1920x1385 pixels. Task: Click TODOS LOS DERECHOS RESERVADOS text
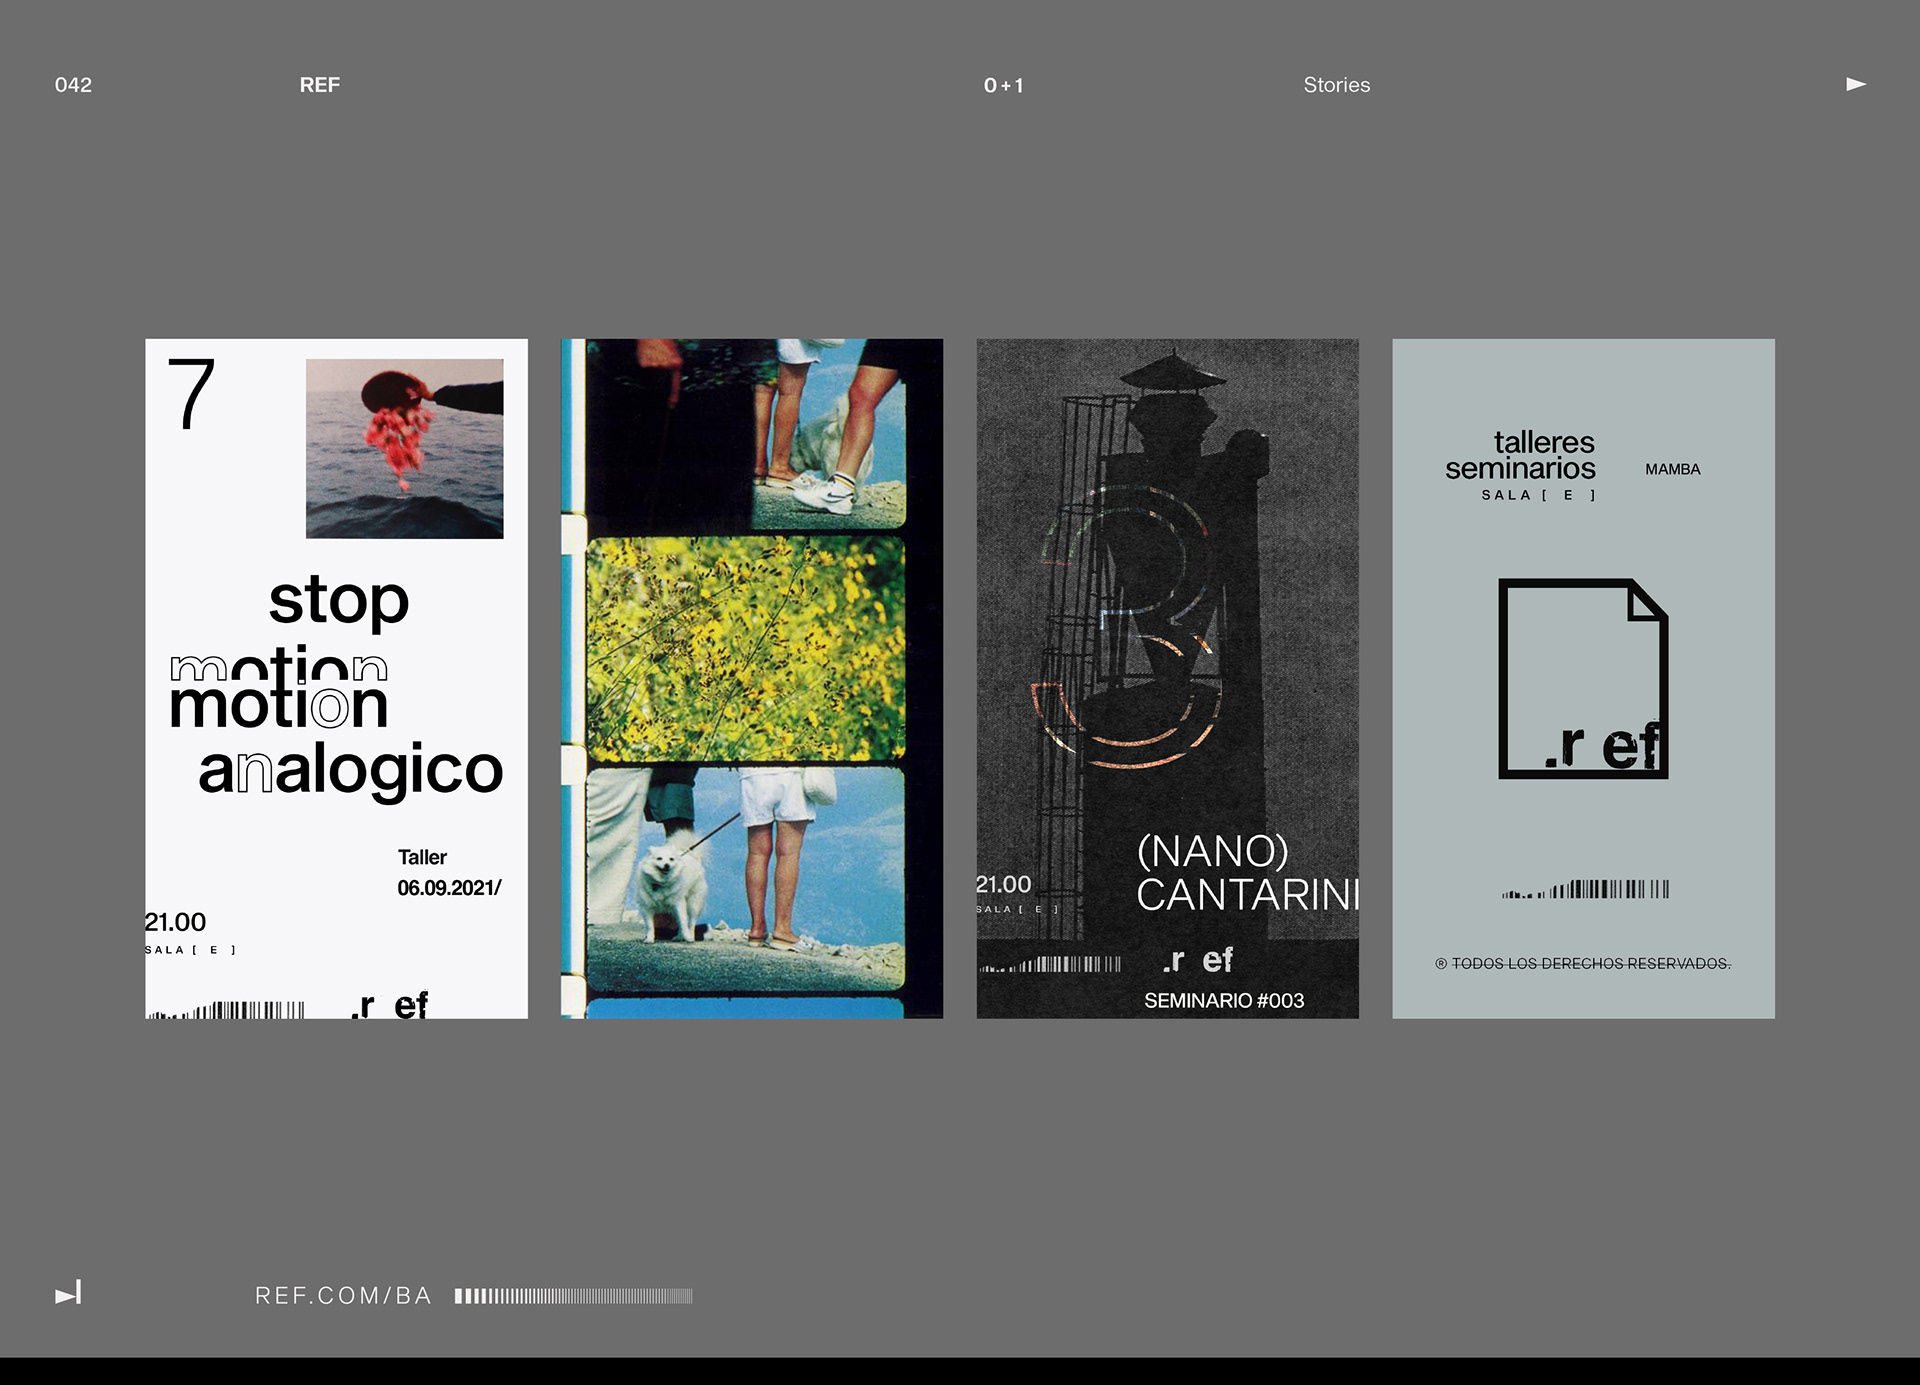coord(1583,964)
